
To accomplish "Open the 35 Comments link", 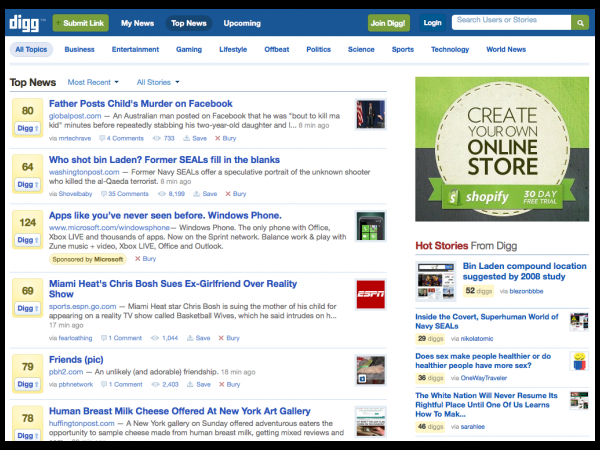I will (125, 194).
